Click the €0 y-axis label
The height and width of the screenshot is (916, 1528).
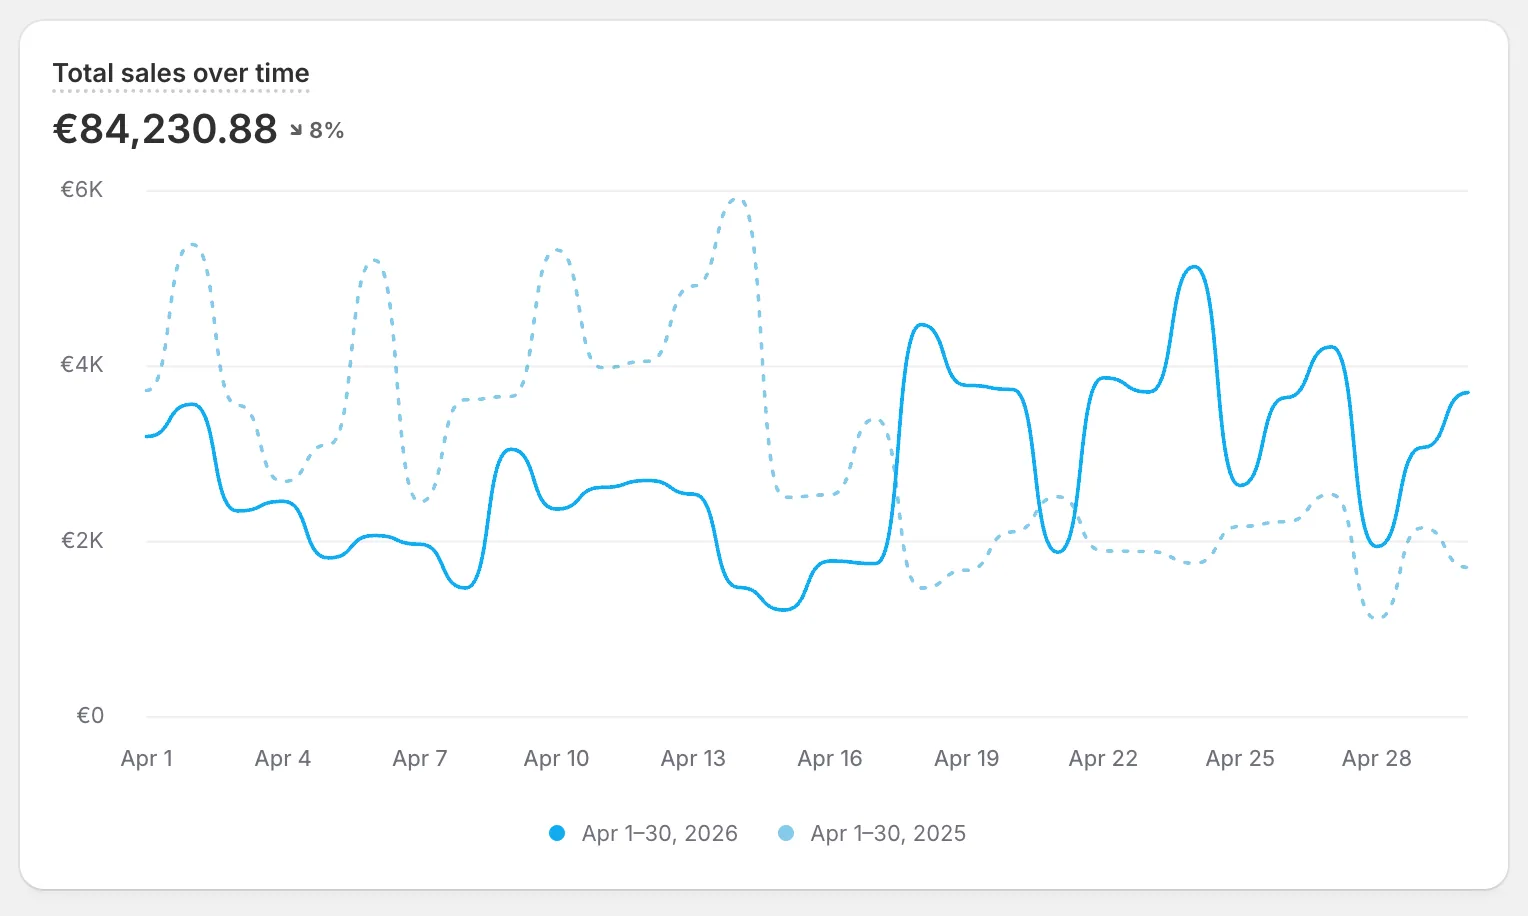[90, 716]
